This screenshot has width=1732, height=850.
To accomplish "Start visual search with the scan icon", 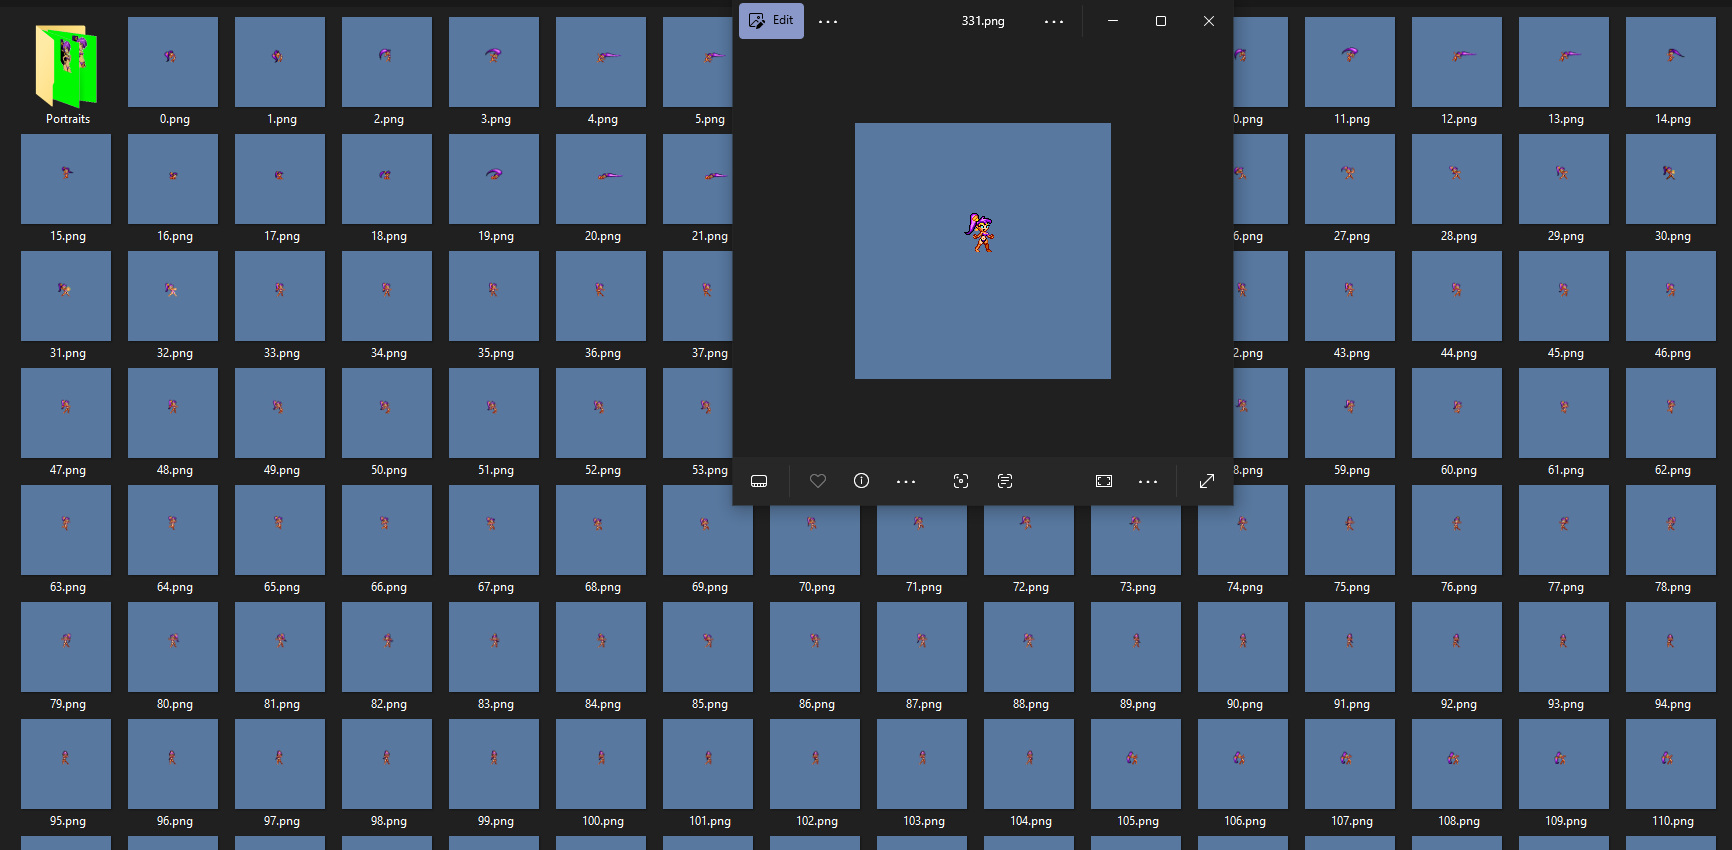I will tap(961, 481).
